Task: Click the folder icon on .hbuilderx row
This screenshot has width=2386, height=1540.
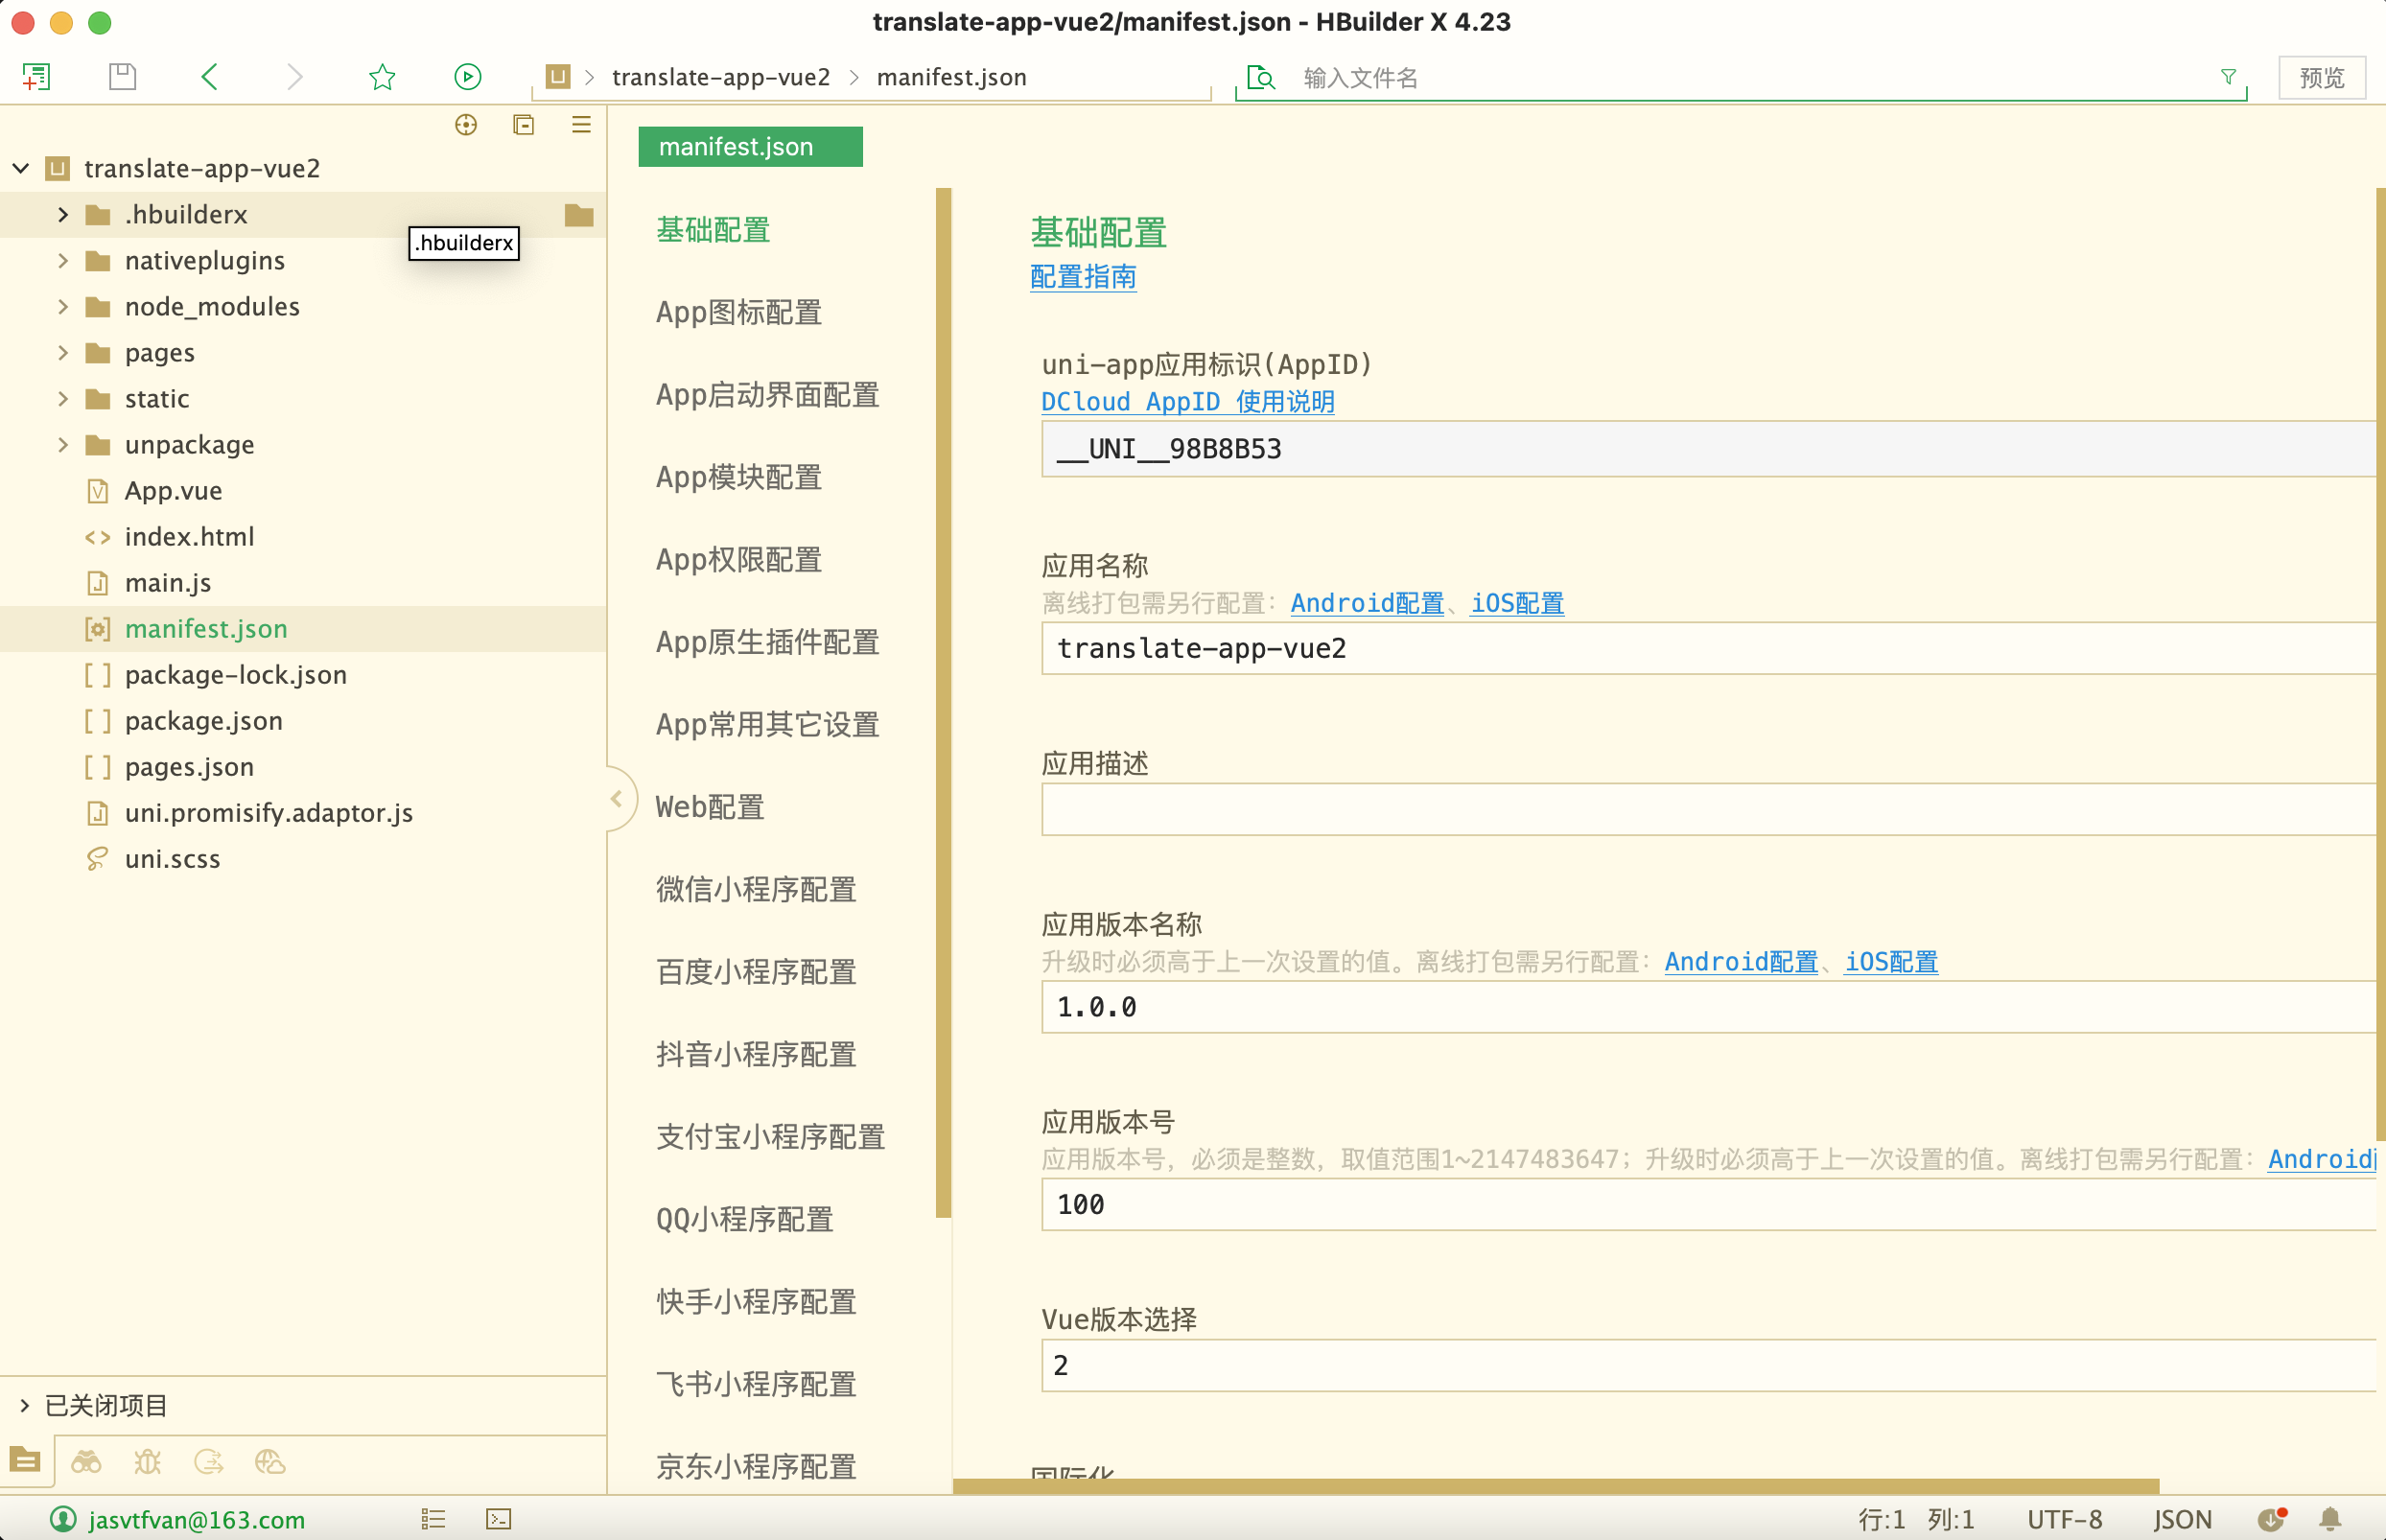Action: click(x=579, y=215)
